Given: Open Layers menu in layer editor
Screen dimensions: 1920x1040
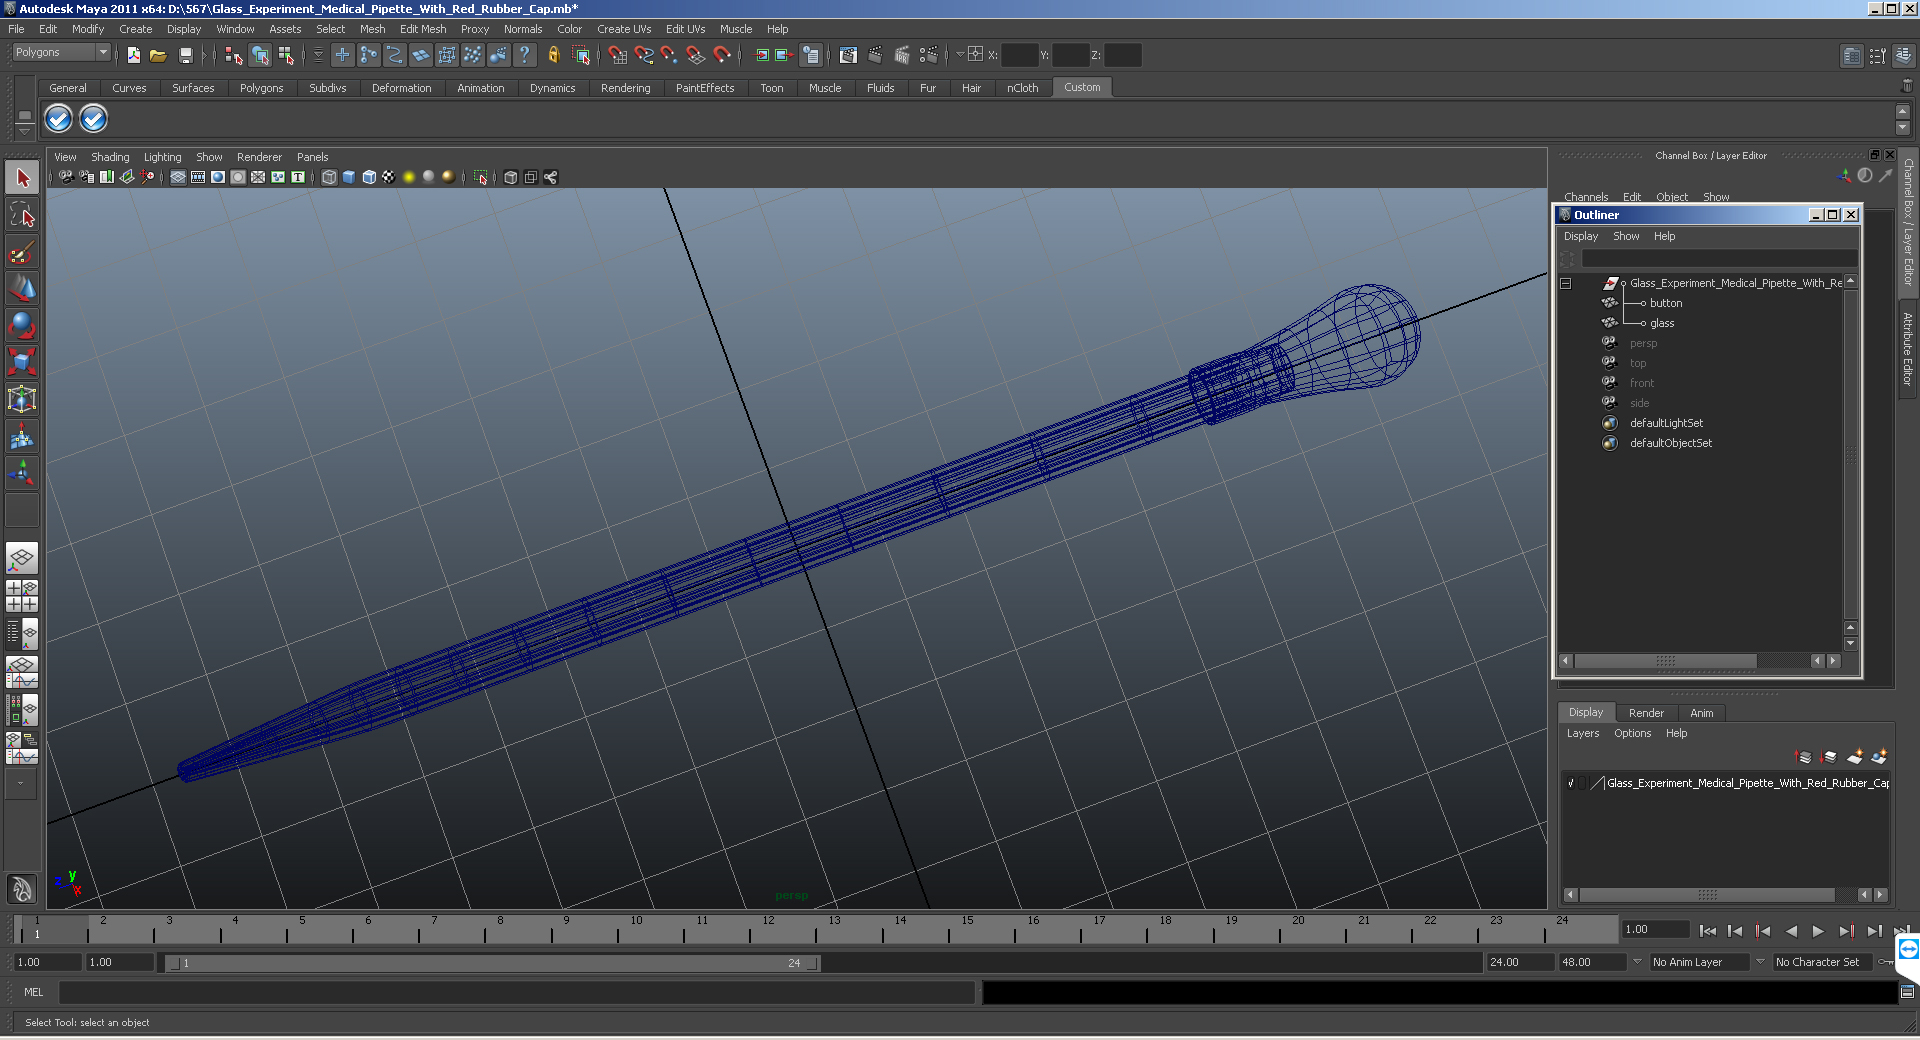Looking at the screenshot, I should pos(1582,733).
